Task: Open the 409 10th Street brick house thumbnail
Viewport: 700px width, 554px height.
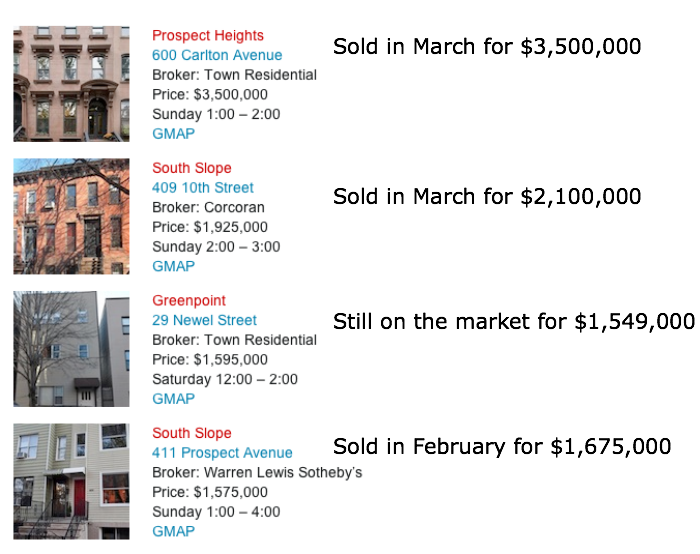Action: tap(71, 217)
